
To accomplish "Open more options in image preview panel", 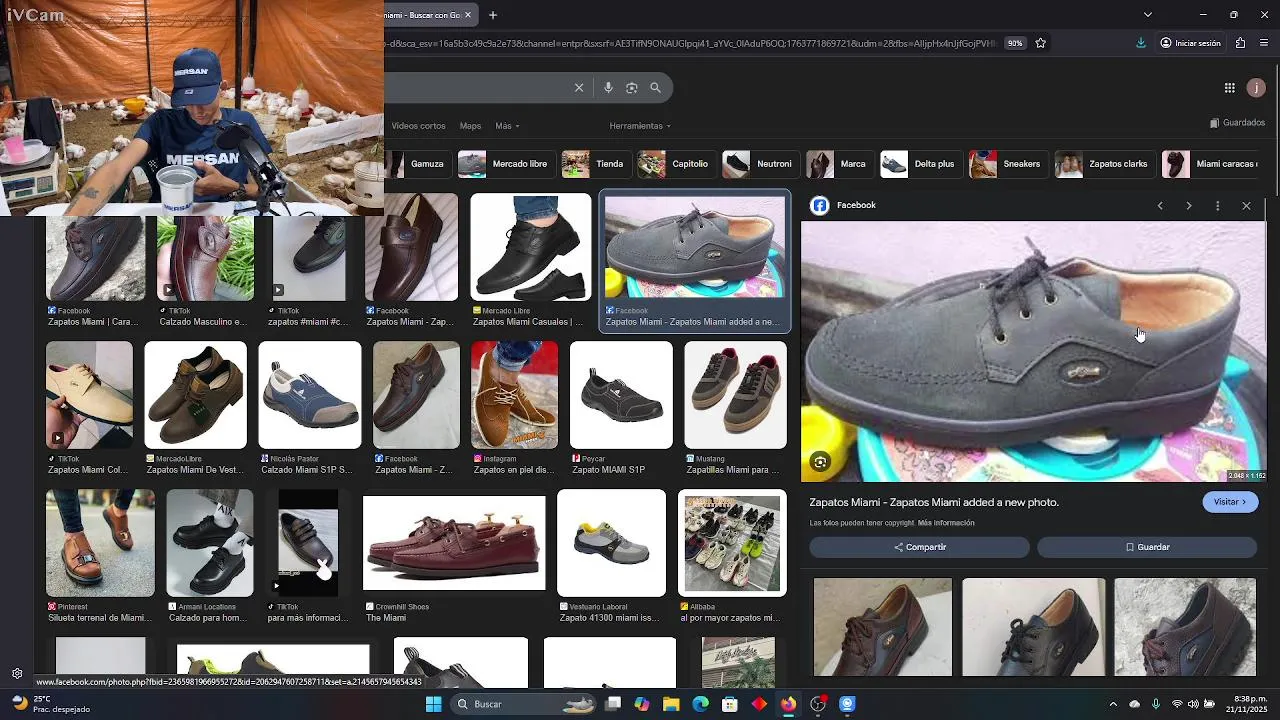I will 1217,206.
